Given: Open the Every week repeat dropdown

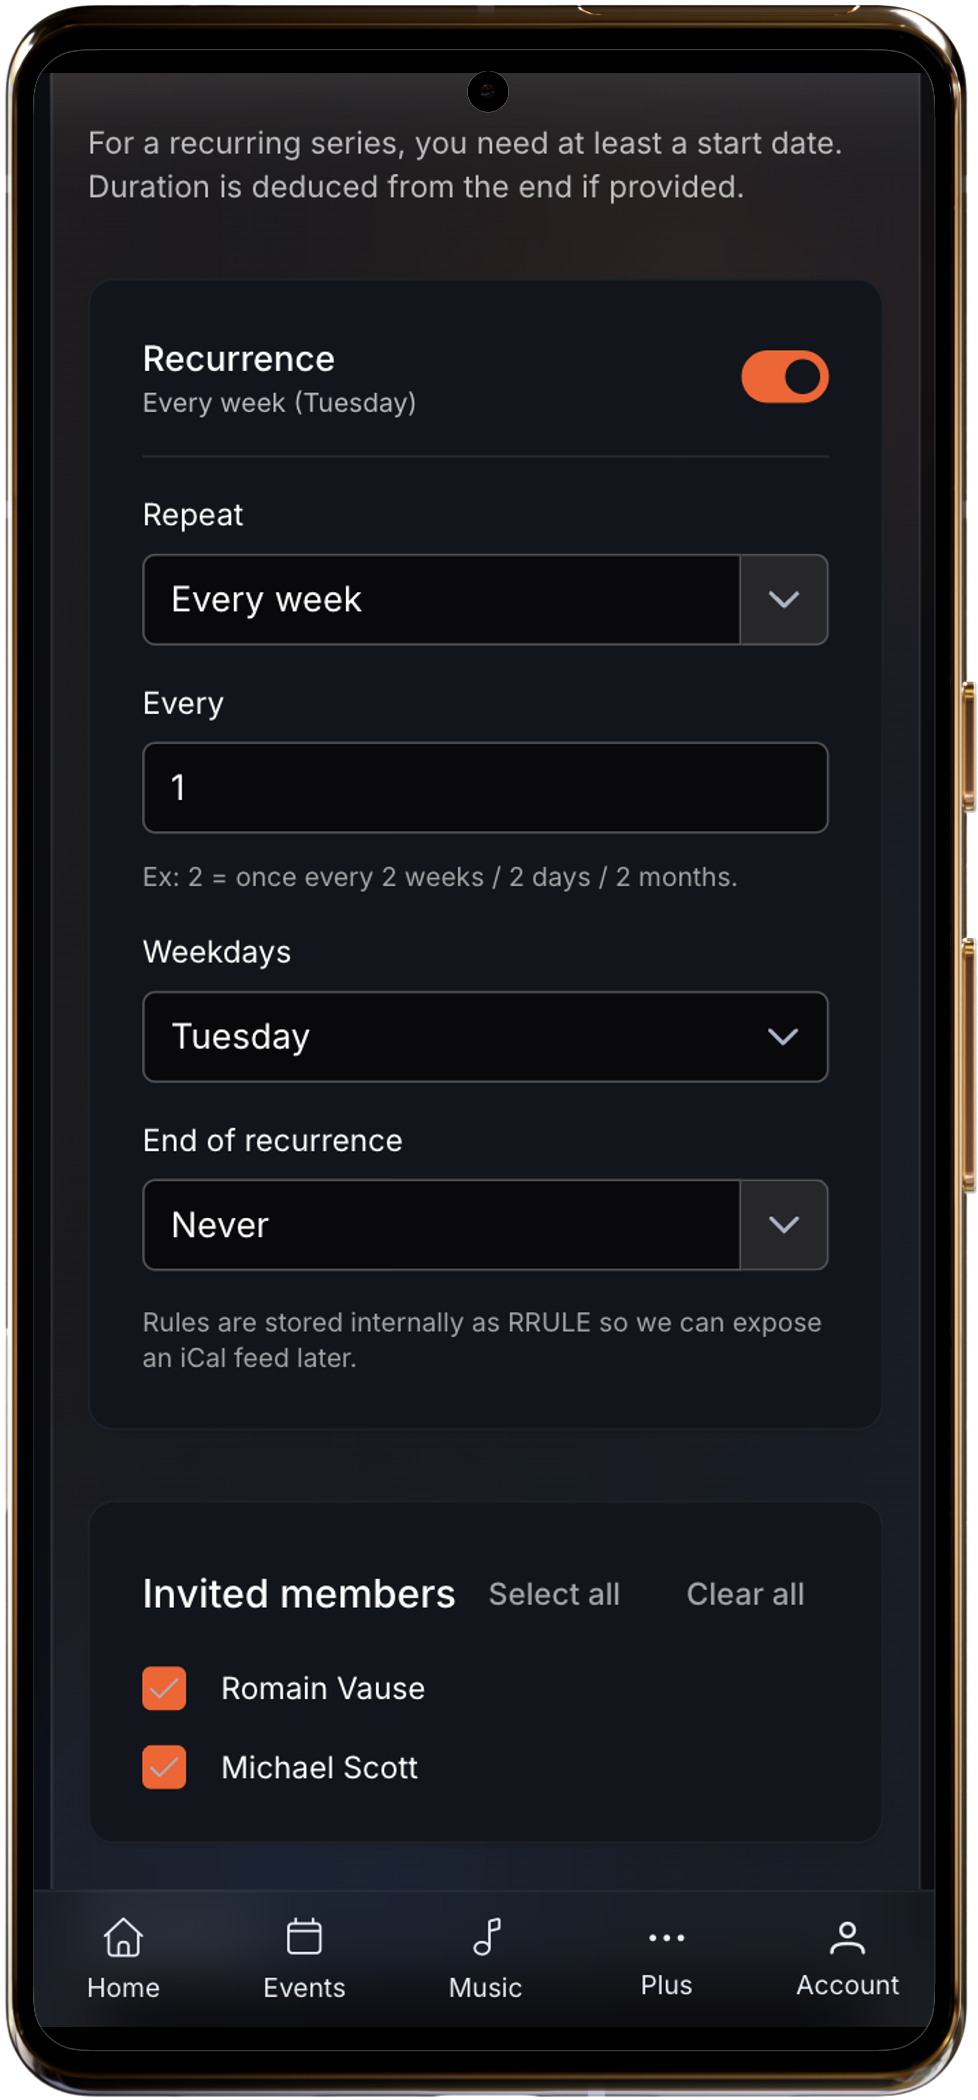Looking at the screenshot, I should 441,600.
